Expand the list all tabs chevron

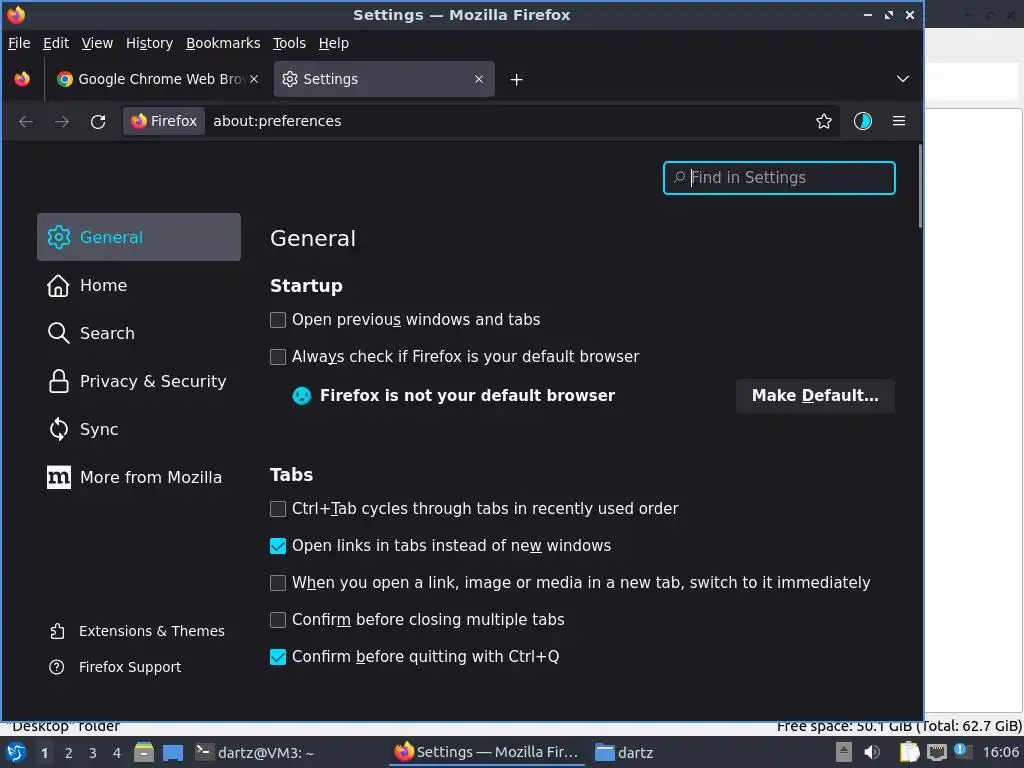pos(903,79)
